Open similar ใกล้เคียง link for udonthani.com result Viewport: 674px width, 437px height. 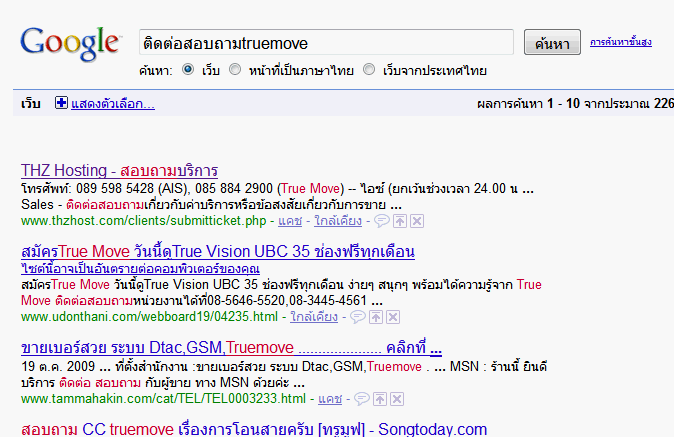click(x=314, y=317)
